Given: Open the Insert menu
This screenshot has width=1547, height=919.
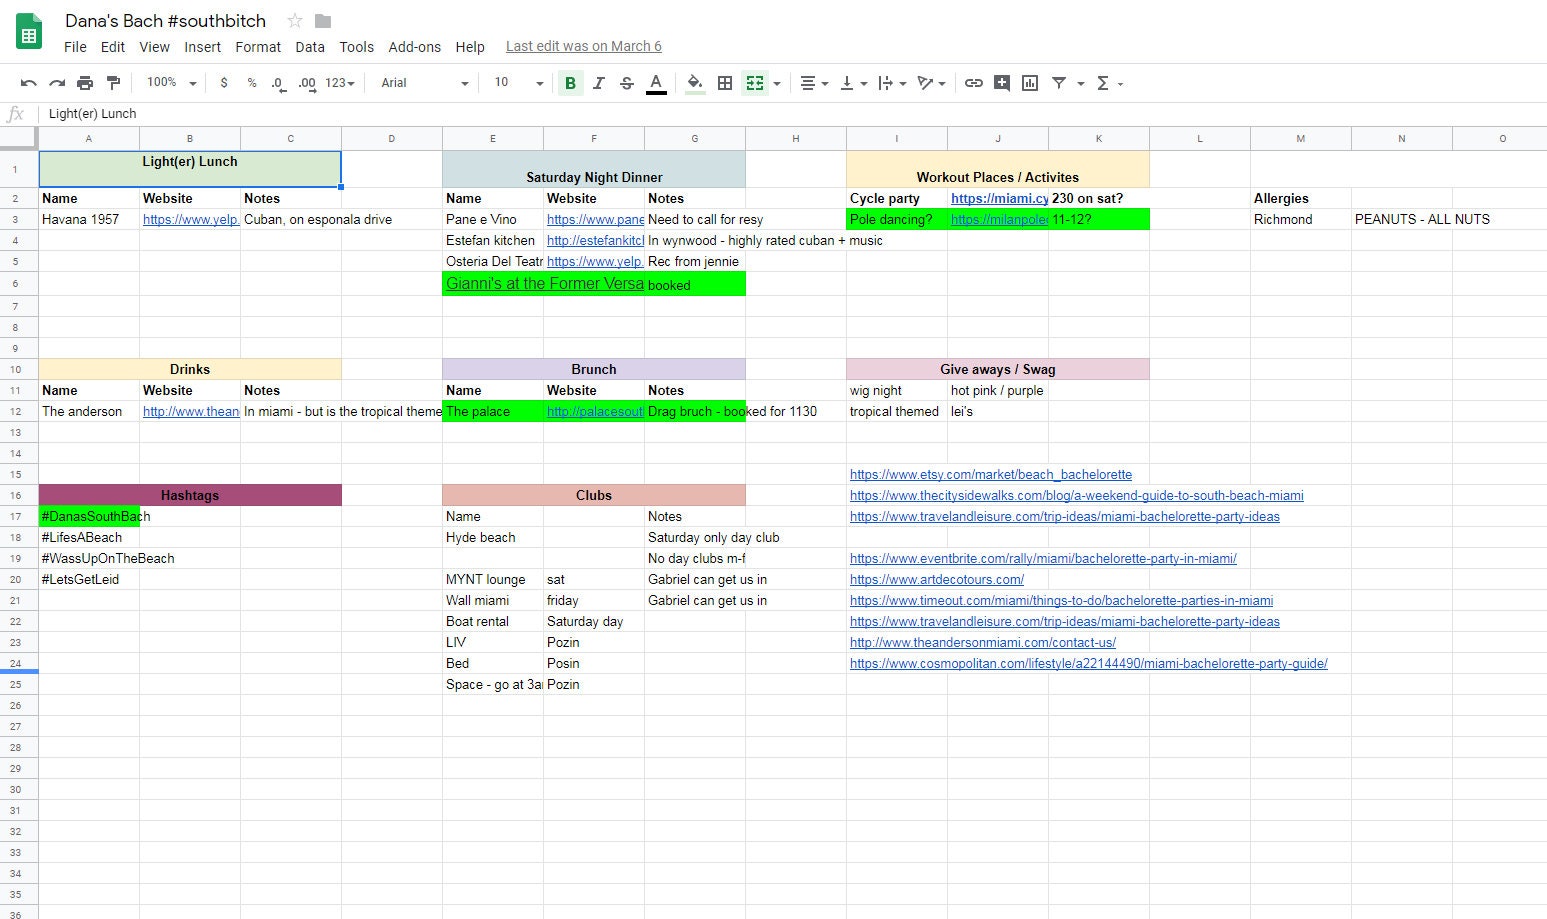Looking at the screenshot, I should (x=203, y=47).
